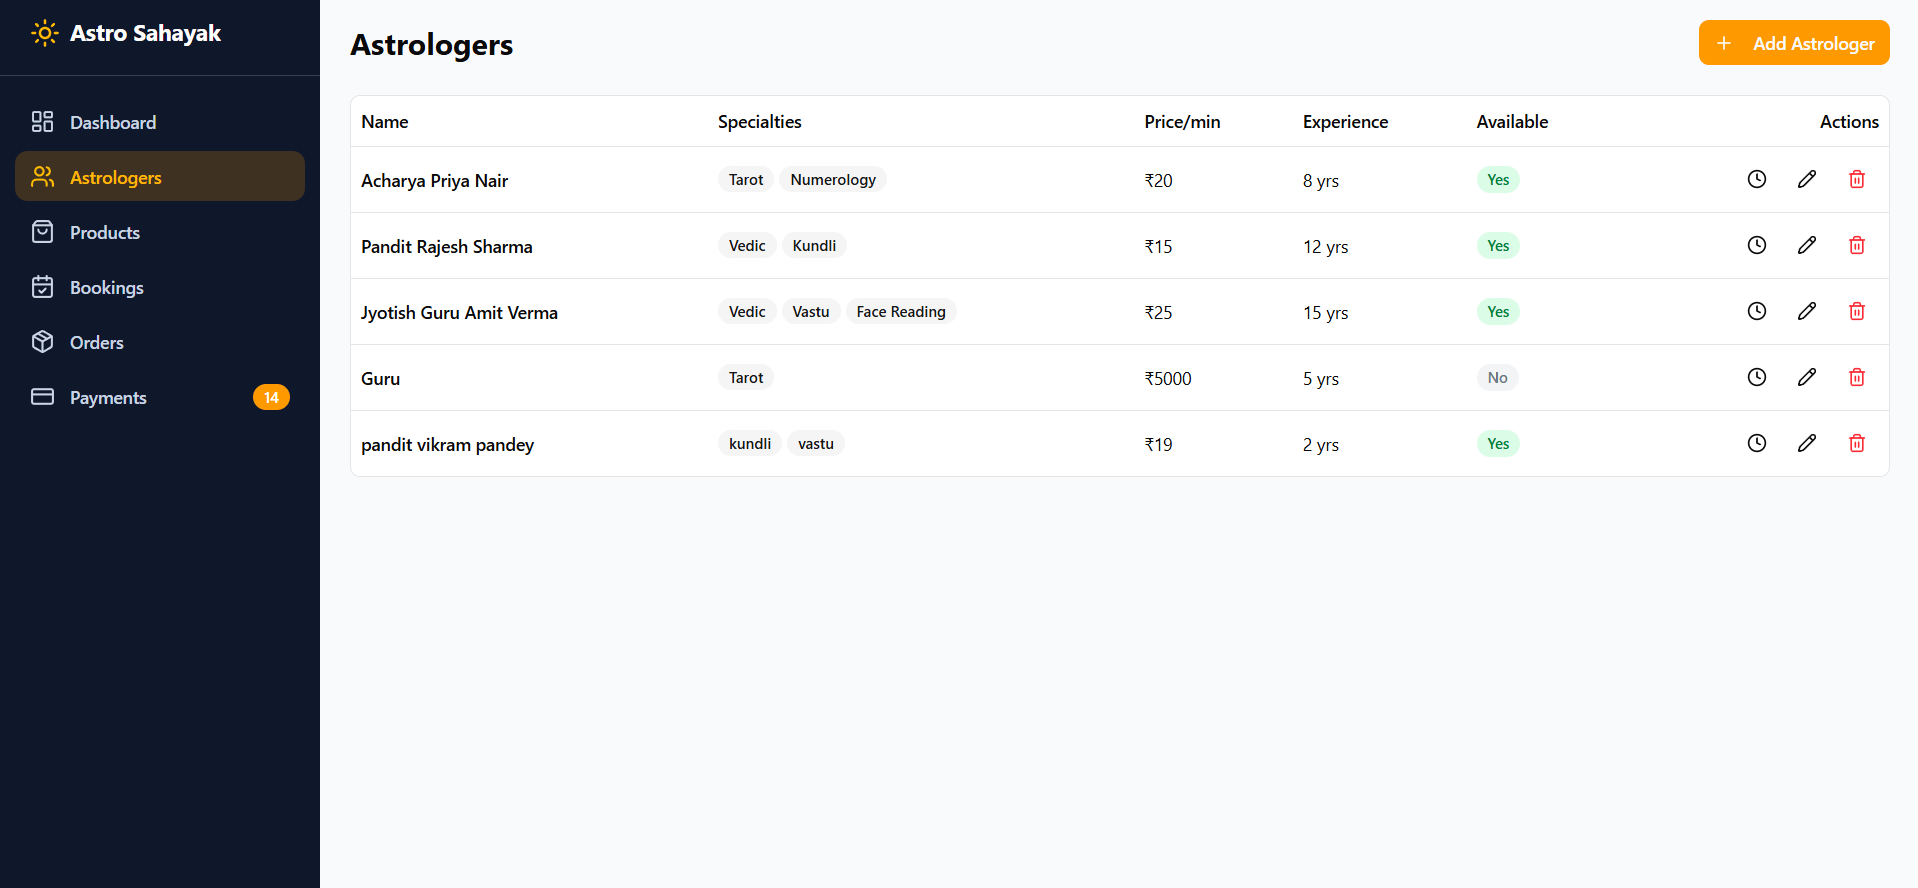
Task: Open the Payments page in the sidebar
Action: (108, 397)
